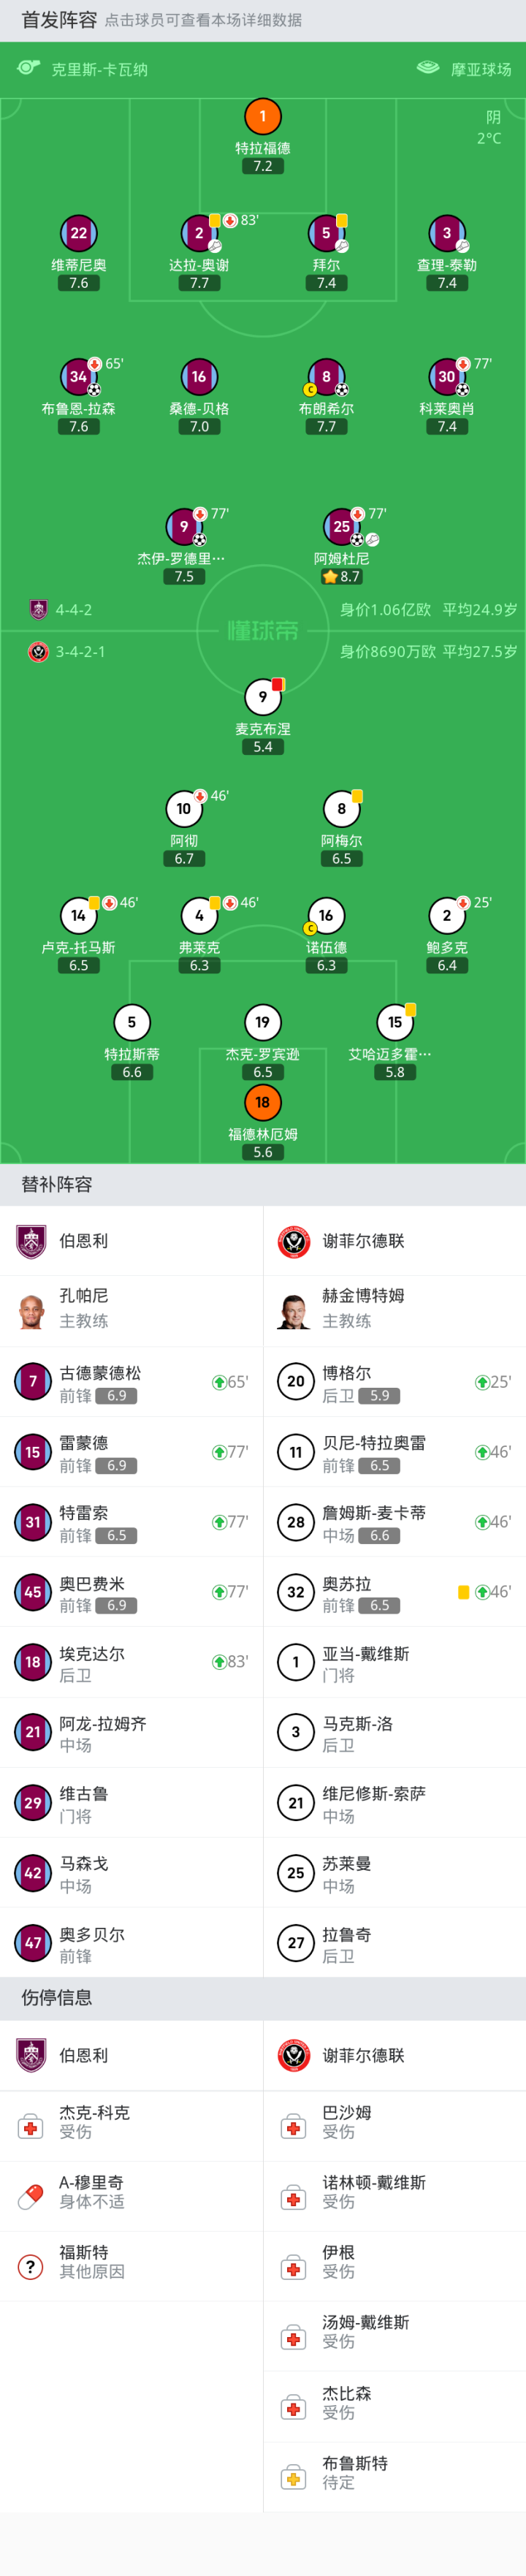
Task: Open goalkeeper 特拉福德's number 1 badge
Action: [x=263, y=116]
